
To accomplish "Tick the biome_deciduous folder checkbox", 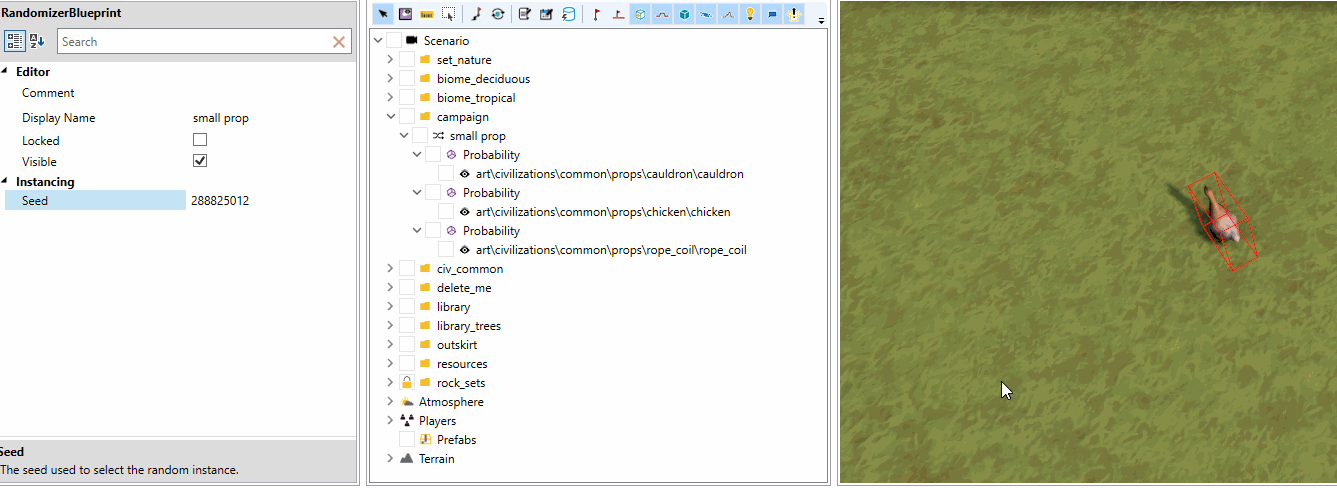I will [x=407, y=79].
